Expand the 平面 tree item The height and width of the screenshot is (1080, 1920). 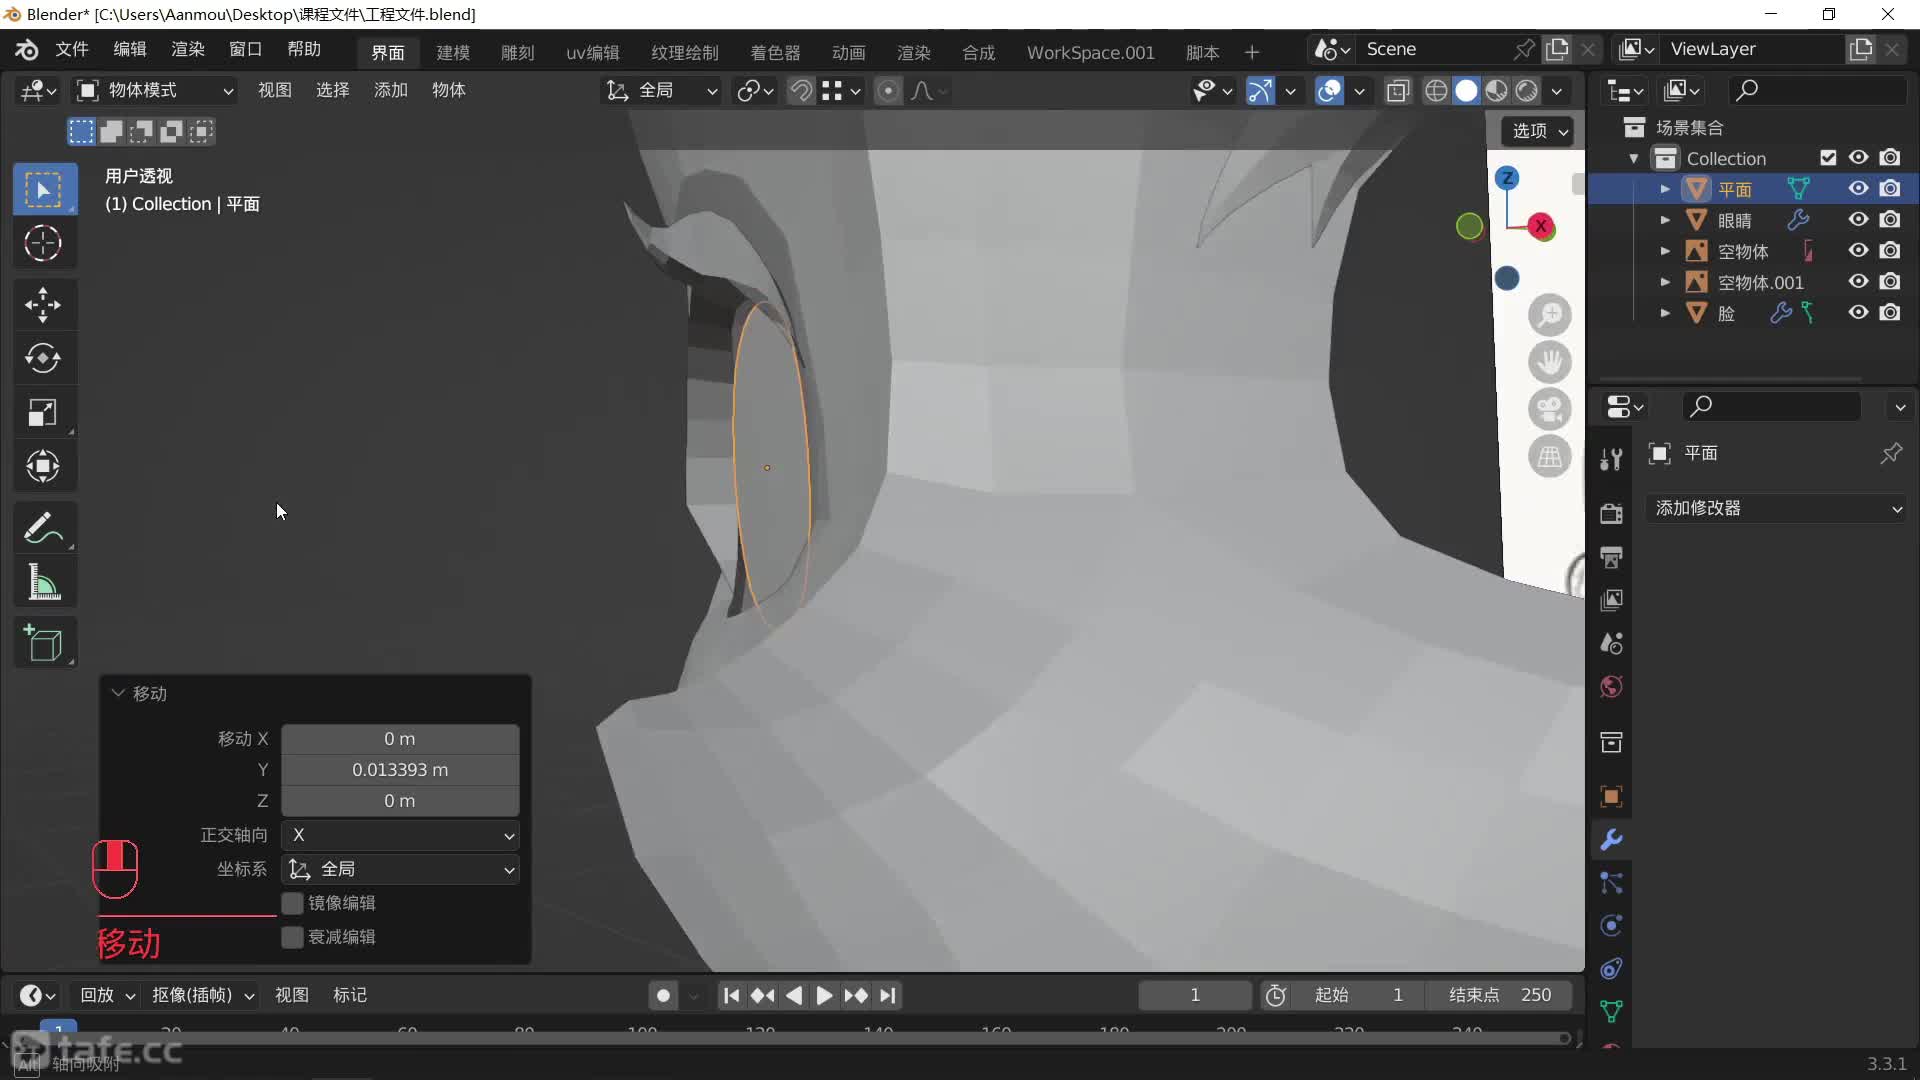[1665, 189]
